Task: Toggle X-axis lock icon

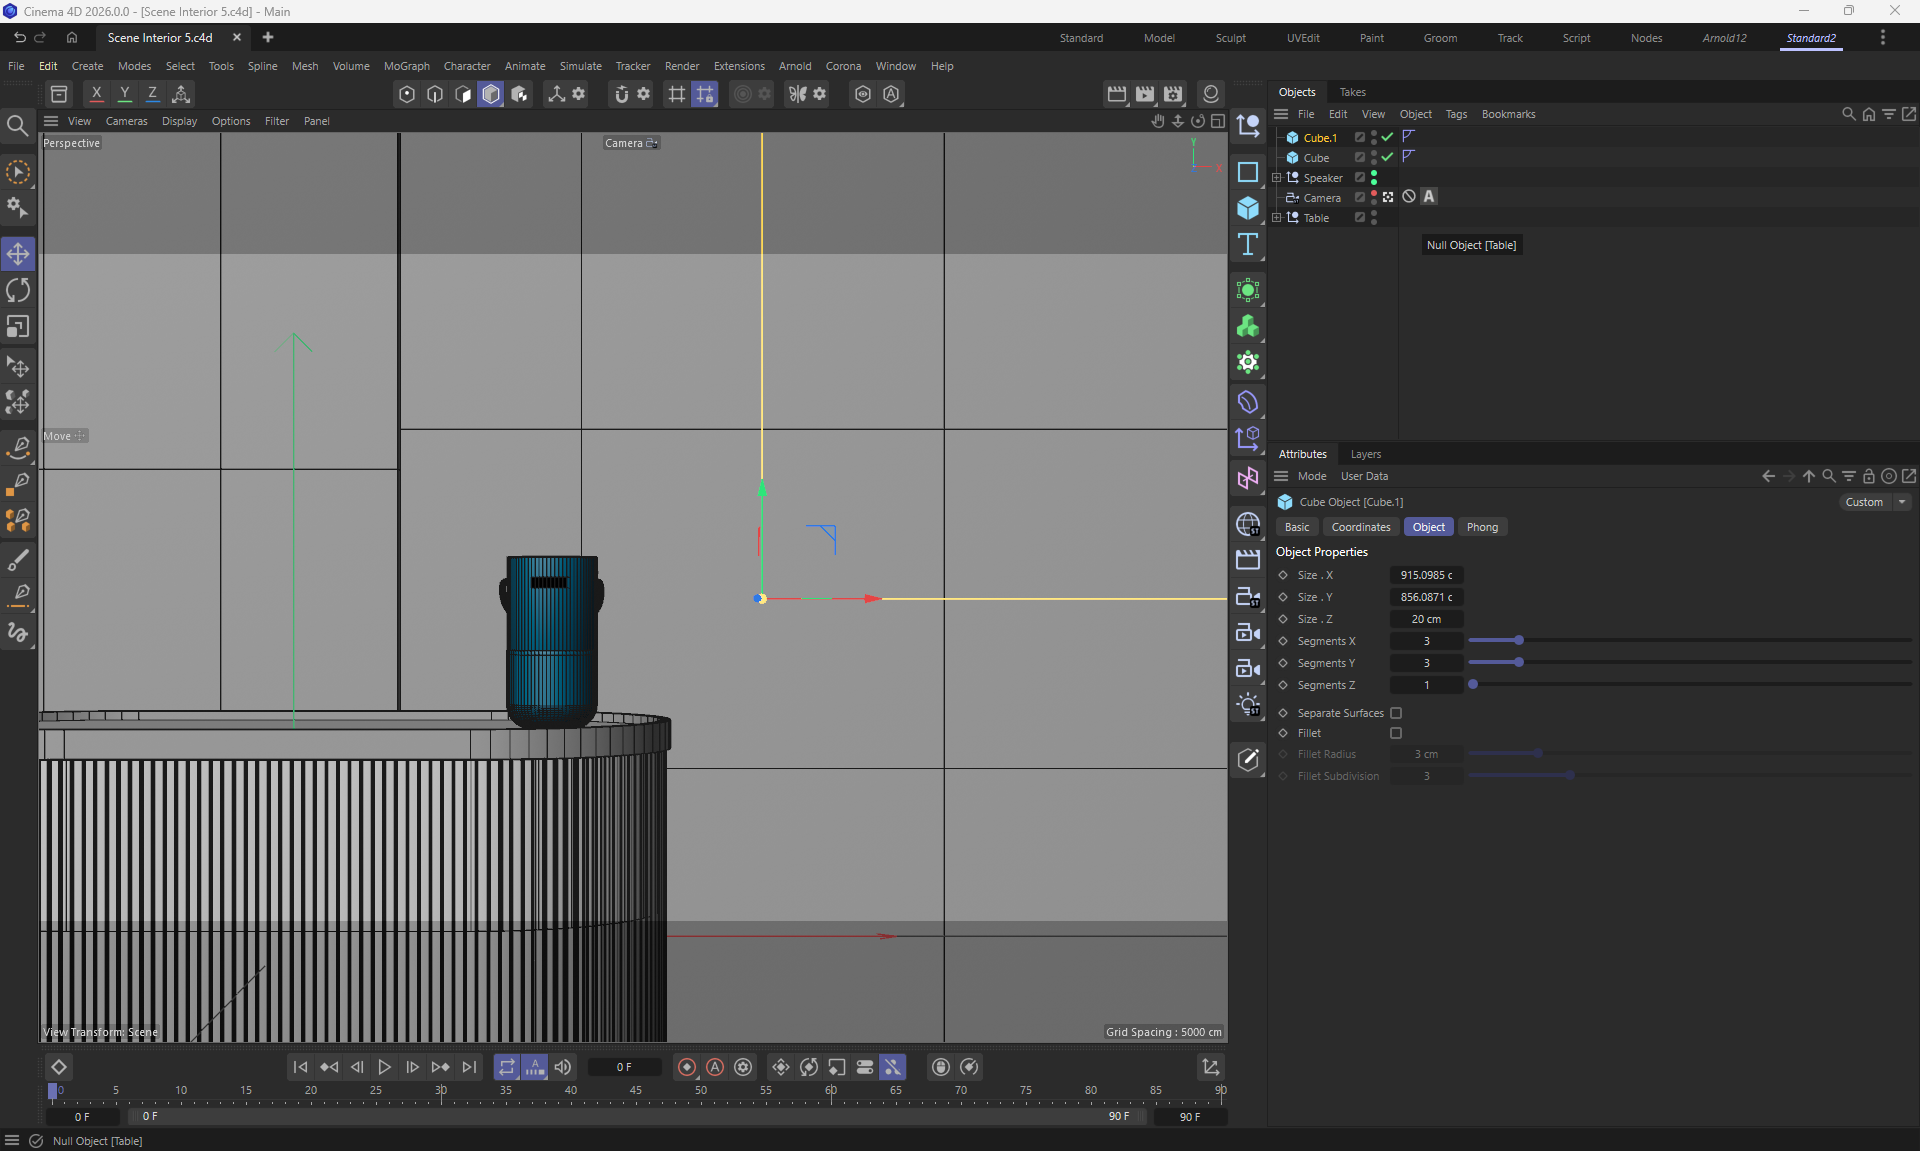Action: coord(96,94)
